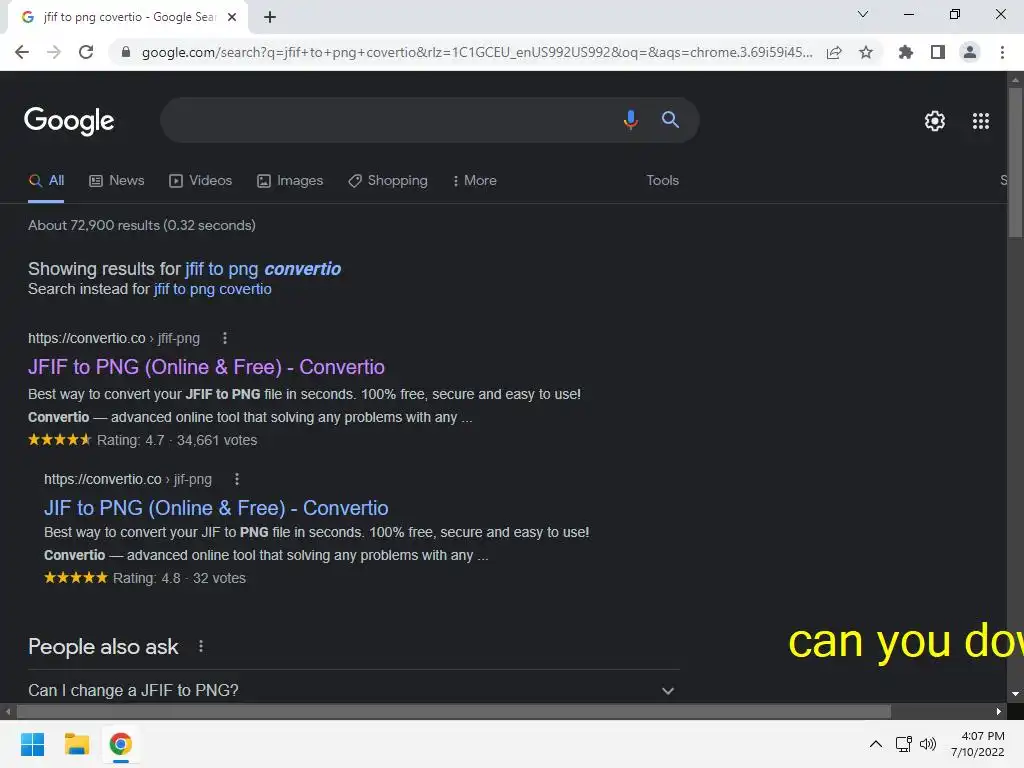The width and height of the screenshot is (1024, 768).
Task: Open the People also ask options menu
Action: point(200,647)
